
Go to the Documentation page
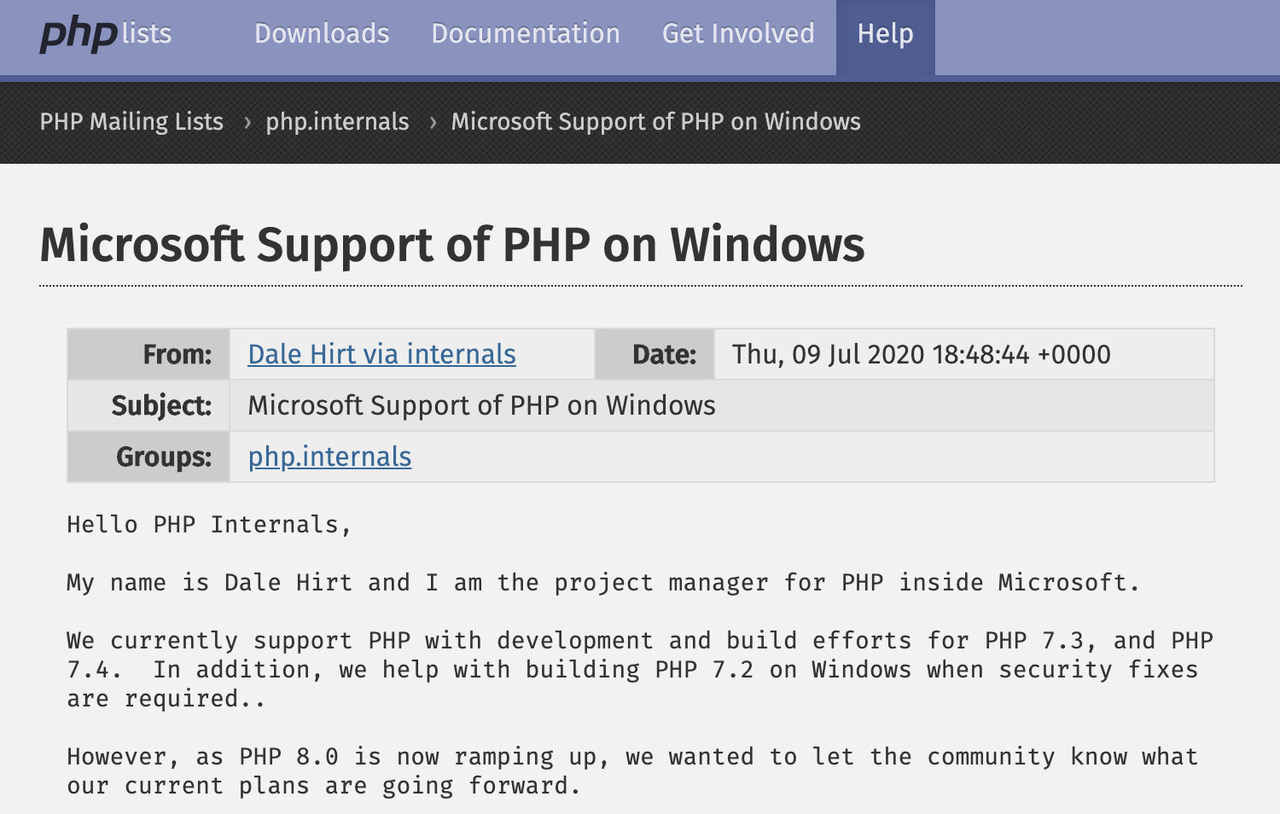525,34
